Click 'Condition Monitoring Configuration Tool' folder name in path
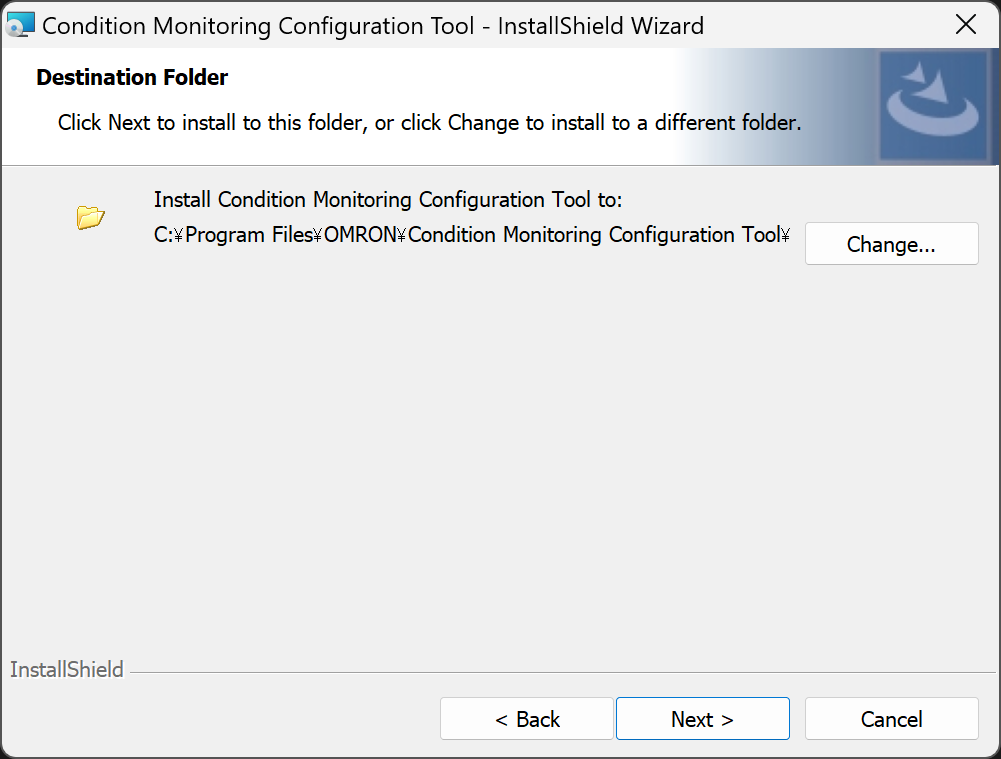 [x=593, y=235]
